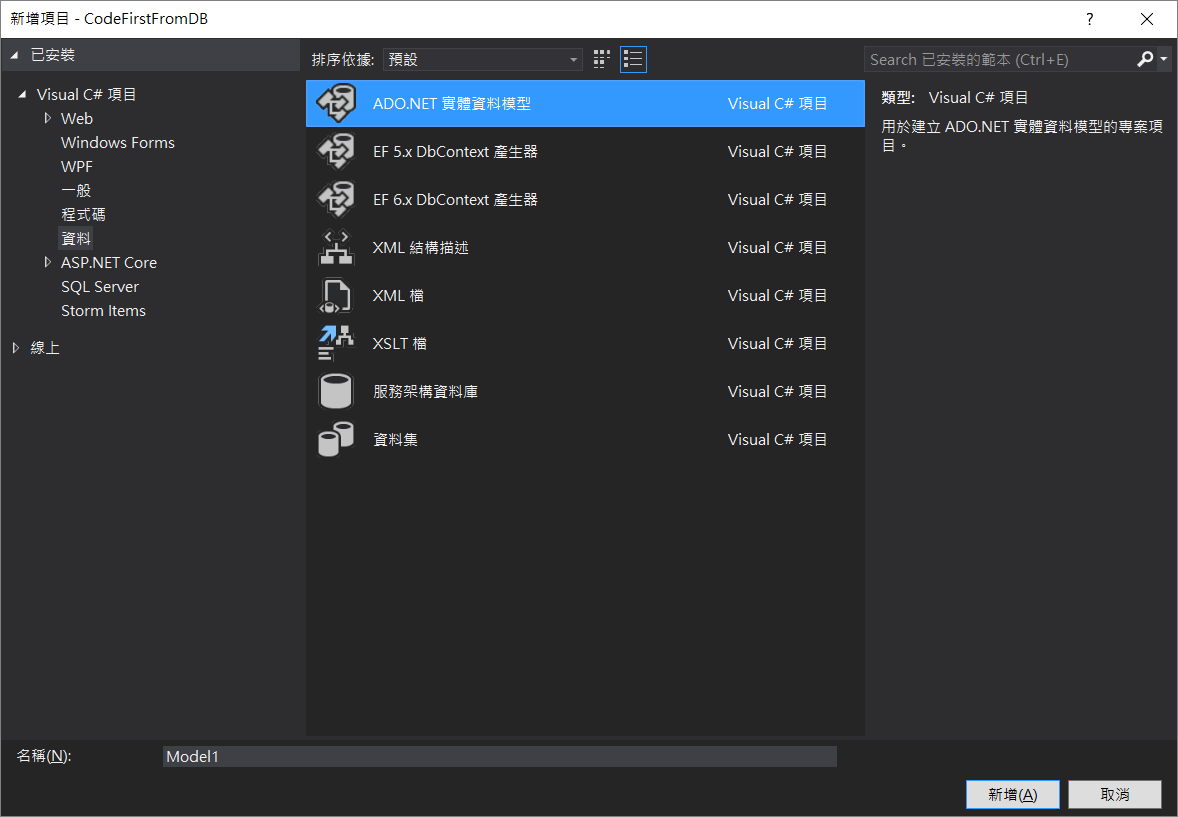
Task: Choose the EF 6.x DbContext 產生器 icon
Action: click(x=336, y=199)
